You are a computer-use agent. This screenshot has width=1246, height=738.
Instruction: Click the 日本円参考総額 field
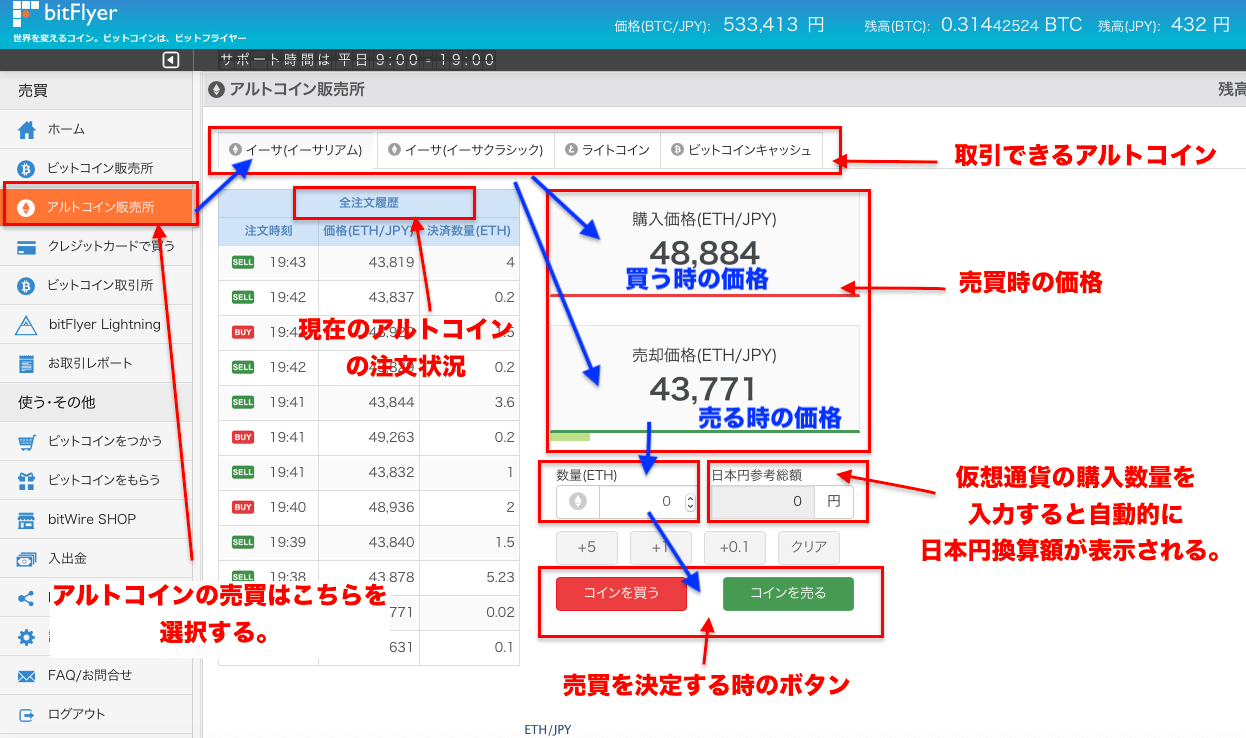(x=763, y=501)
